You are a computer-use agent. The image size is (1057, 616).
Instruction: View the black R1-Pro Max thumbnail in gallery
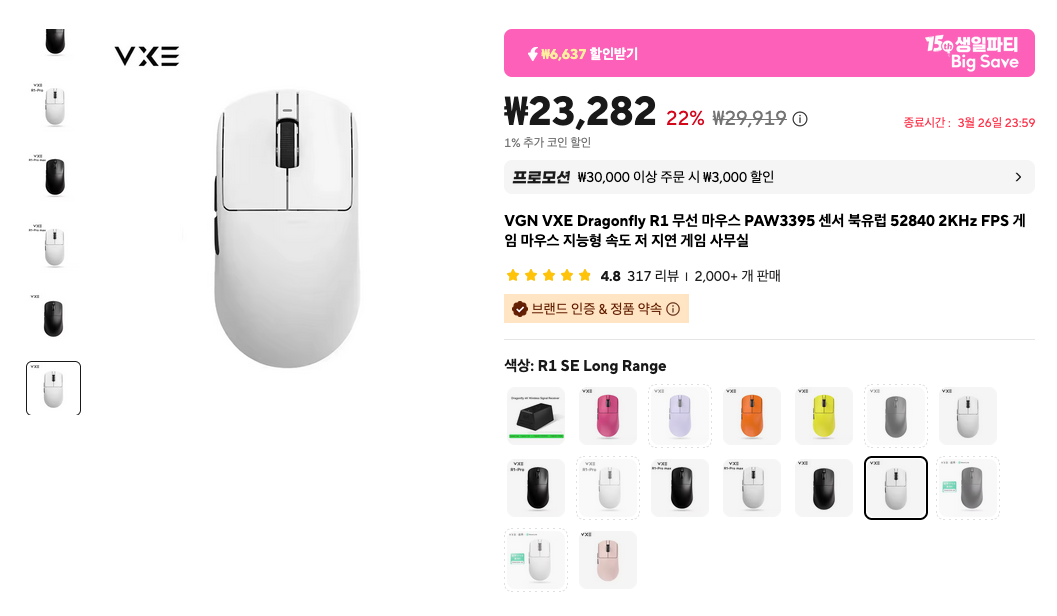(x=54, y=177)
